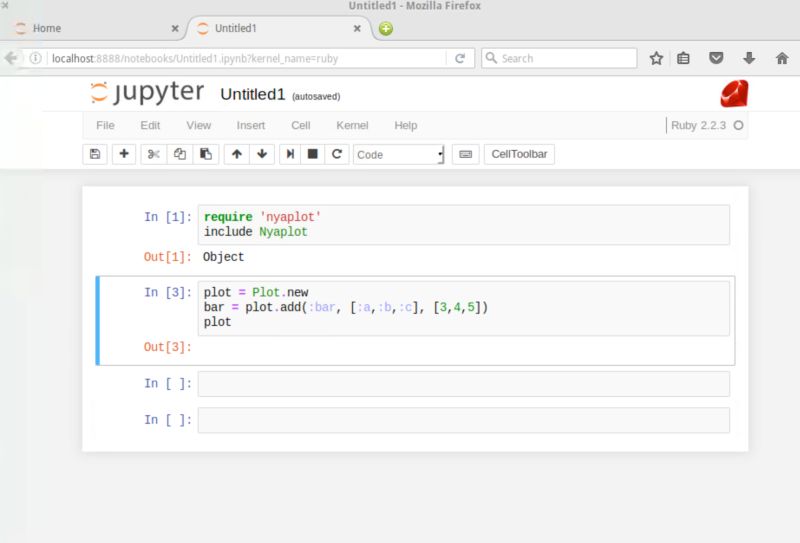Close the Home tab
Screen dimensions: 800x543
click(x=175, y=29)
